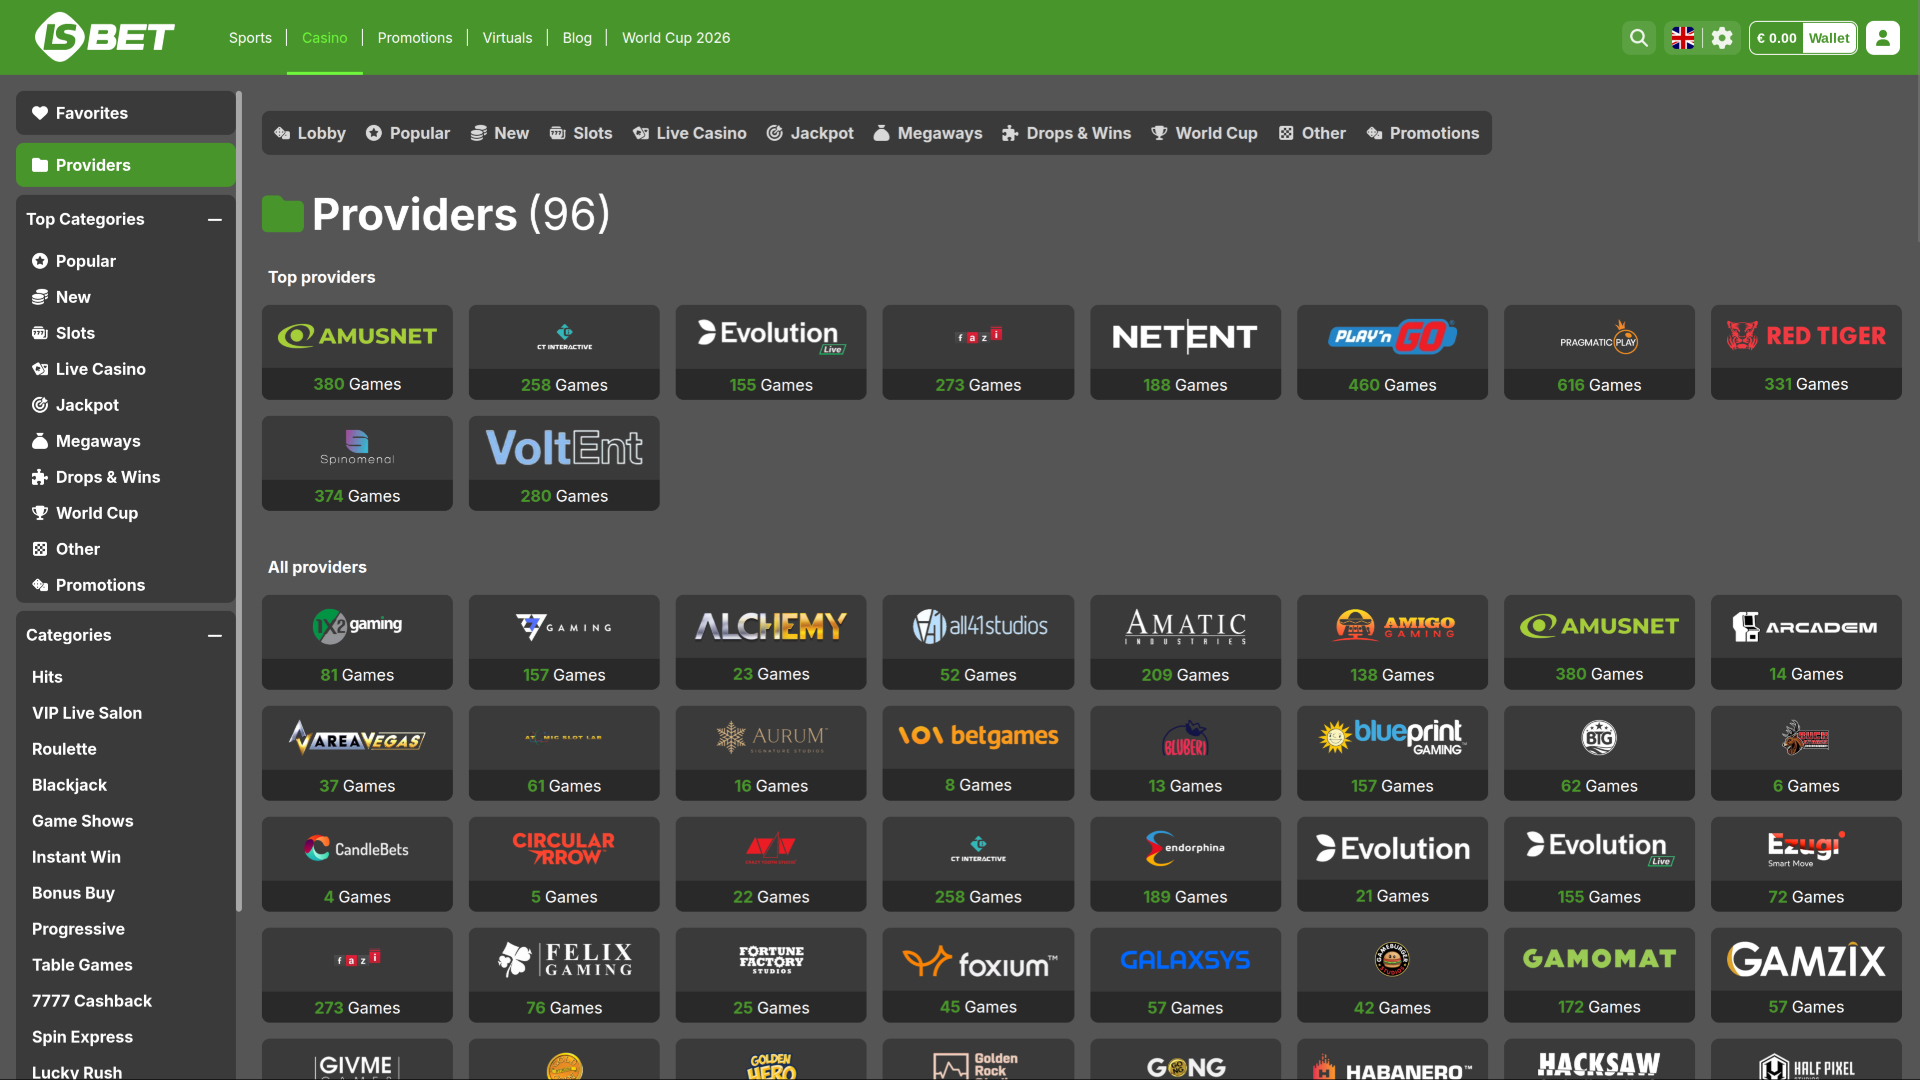Open the Hits category
This screenshot has width=1920, height=1080.
[126, 677]
